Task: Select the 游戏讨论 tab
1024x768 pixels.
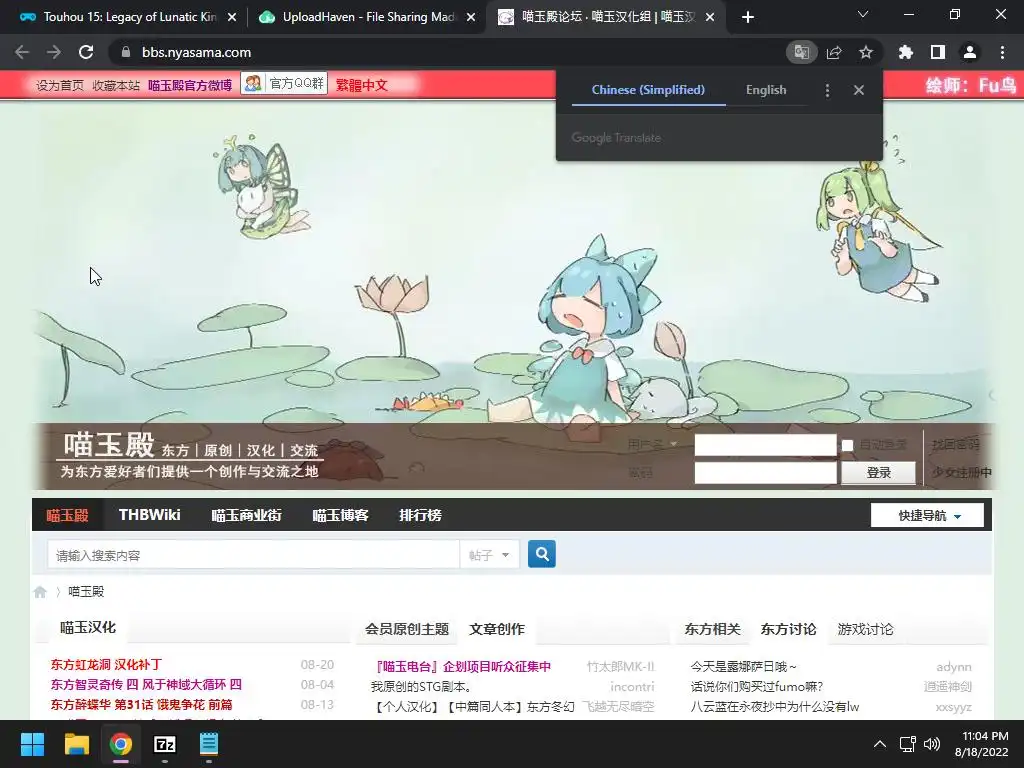Action: coord(865,629)
